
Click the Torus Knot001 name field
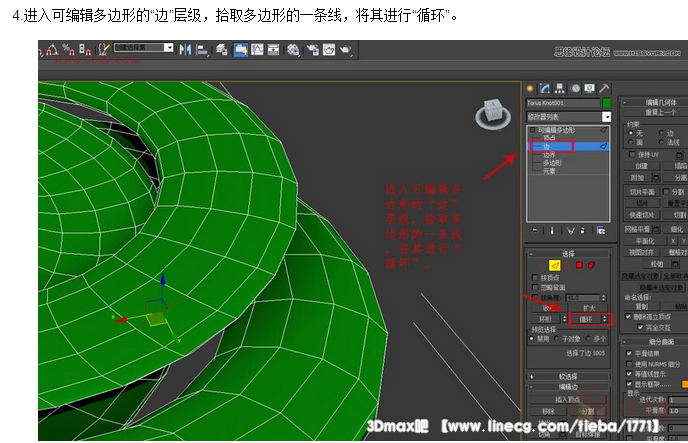563,103
